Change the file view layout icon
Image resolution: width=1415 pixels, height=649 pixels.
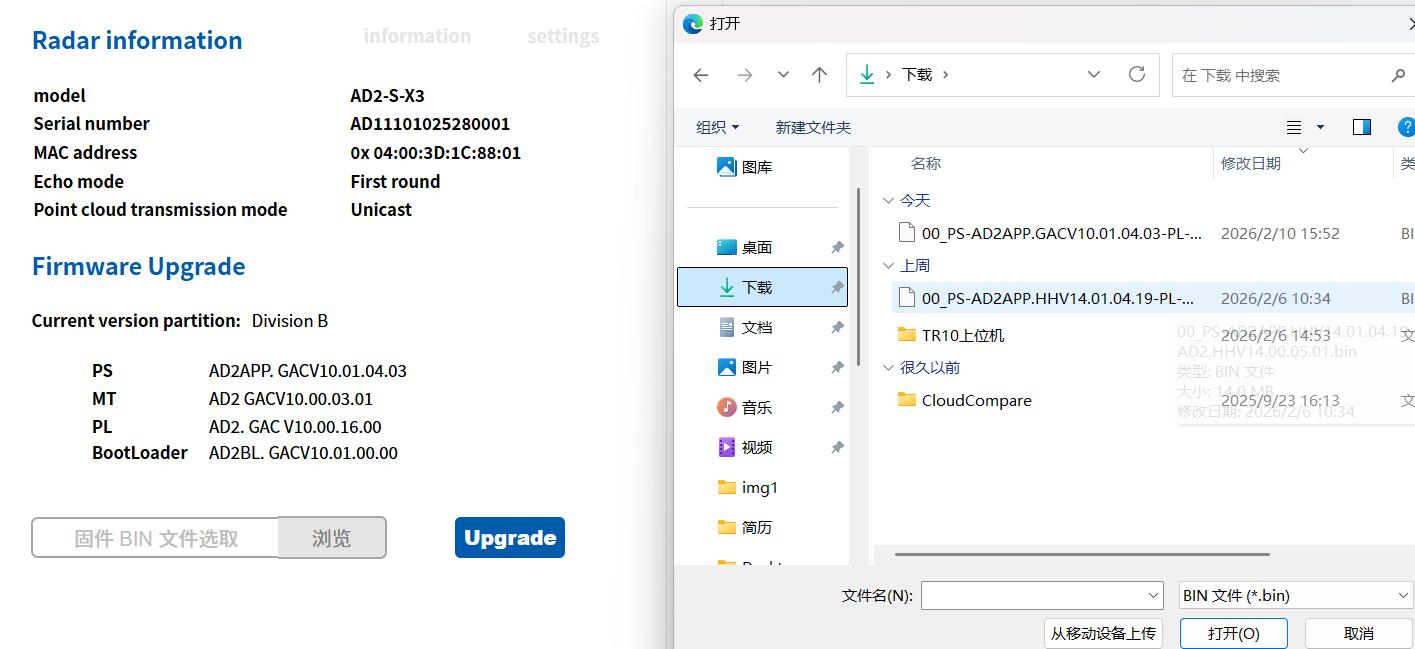click(1294, 127)
